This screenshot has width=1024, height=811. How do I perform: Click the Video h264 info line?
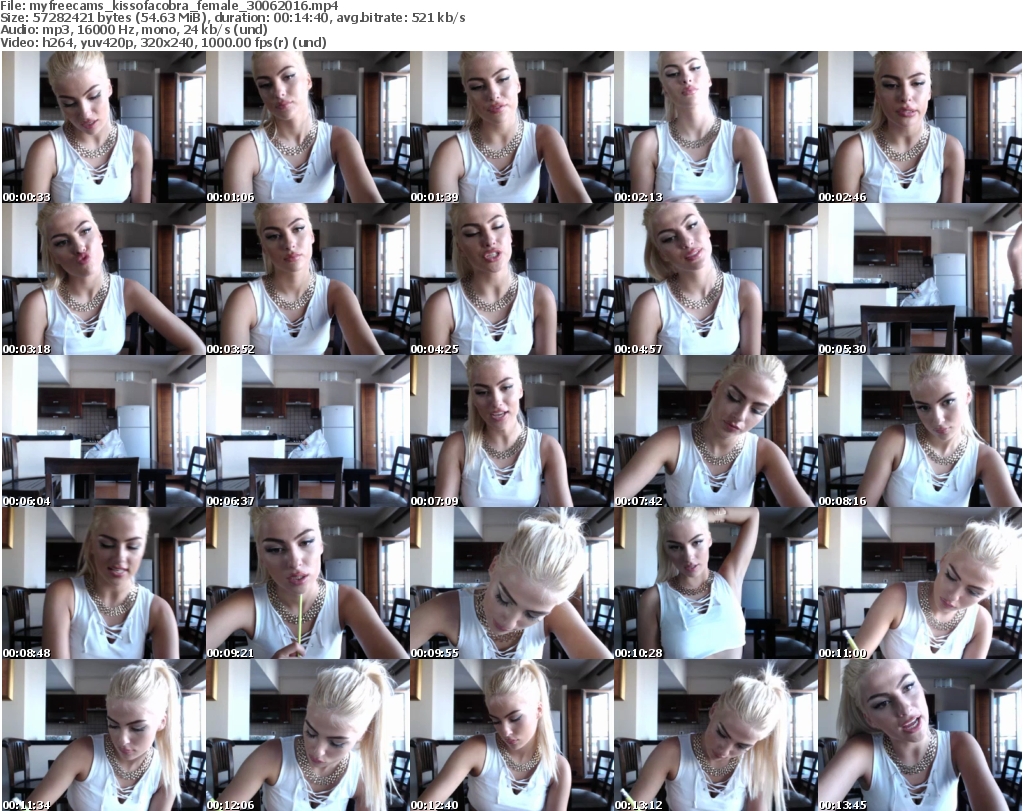pos(163,42)
